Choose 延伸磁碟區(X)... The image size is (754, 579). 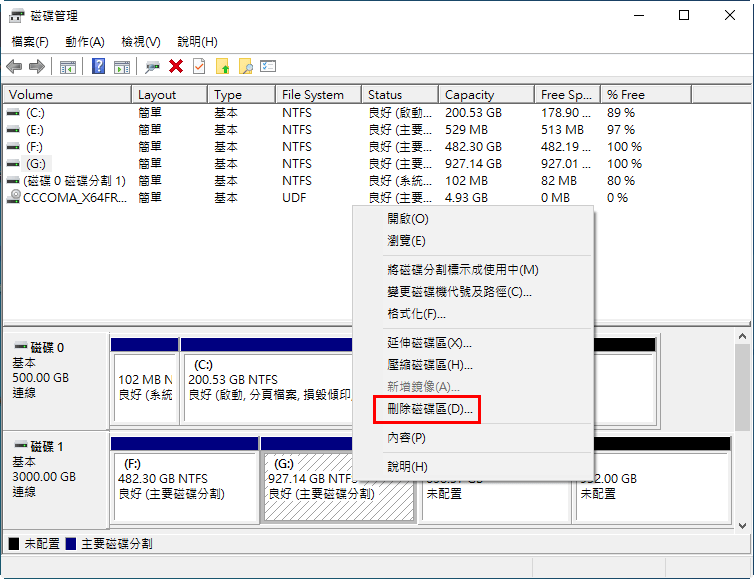[x=474, y=343]
